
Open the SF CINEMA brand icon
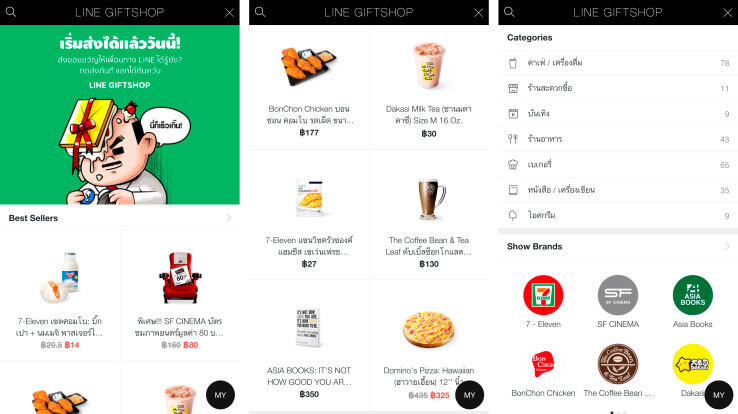pos(618,295)
